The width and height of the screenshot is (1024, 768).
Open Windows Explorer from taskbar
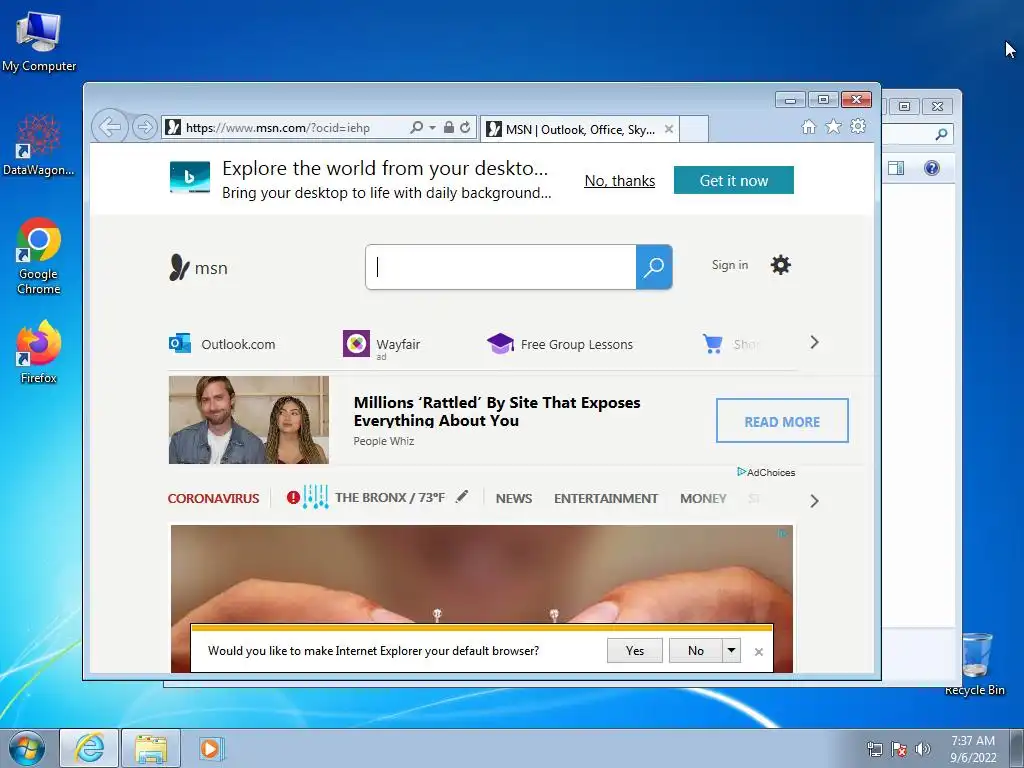[151, 748]
